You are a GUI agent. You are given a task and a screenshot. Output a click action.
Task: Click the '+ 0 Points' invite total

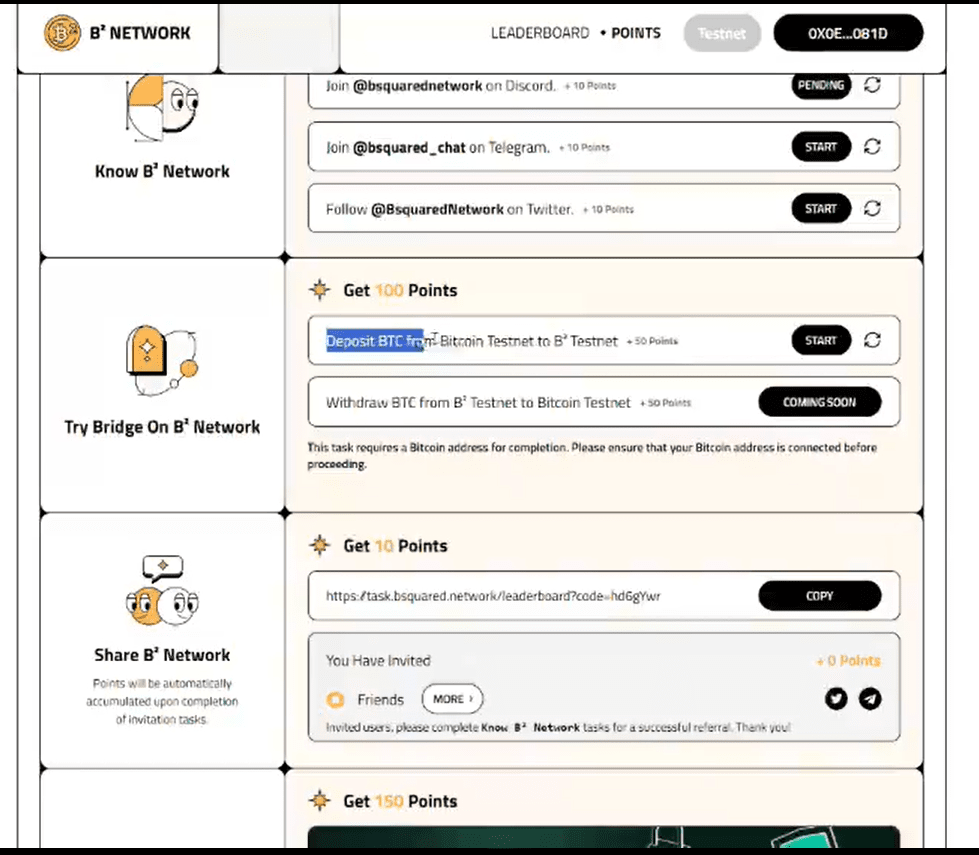tap(849, 661)
